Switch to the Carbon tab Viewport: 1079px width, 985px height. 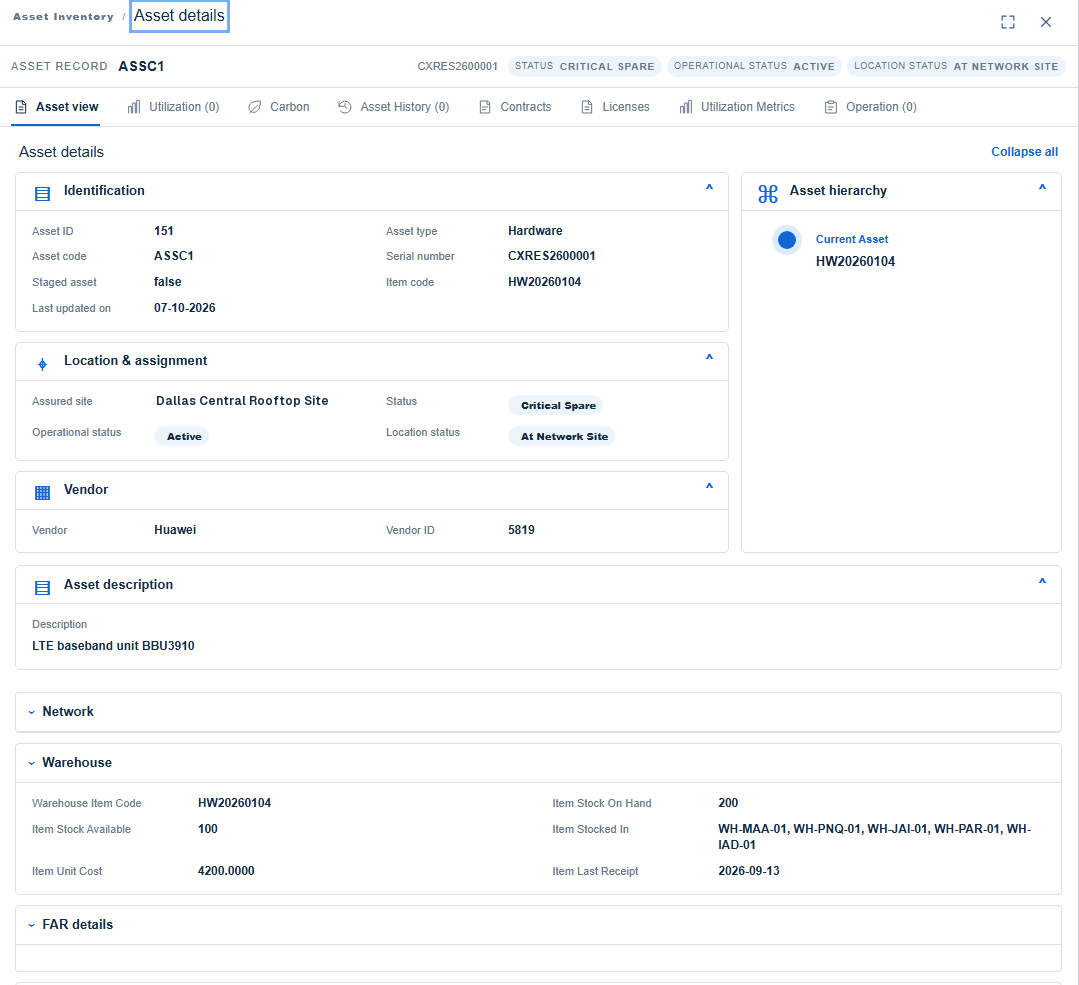(x=279, y=107)
